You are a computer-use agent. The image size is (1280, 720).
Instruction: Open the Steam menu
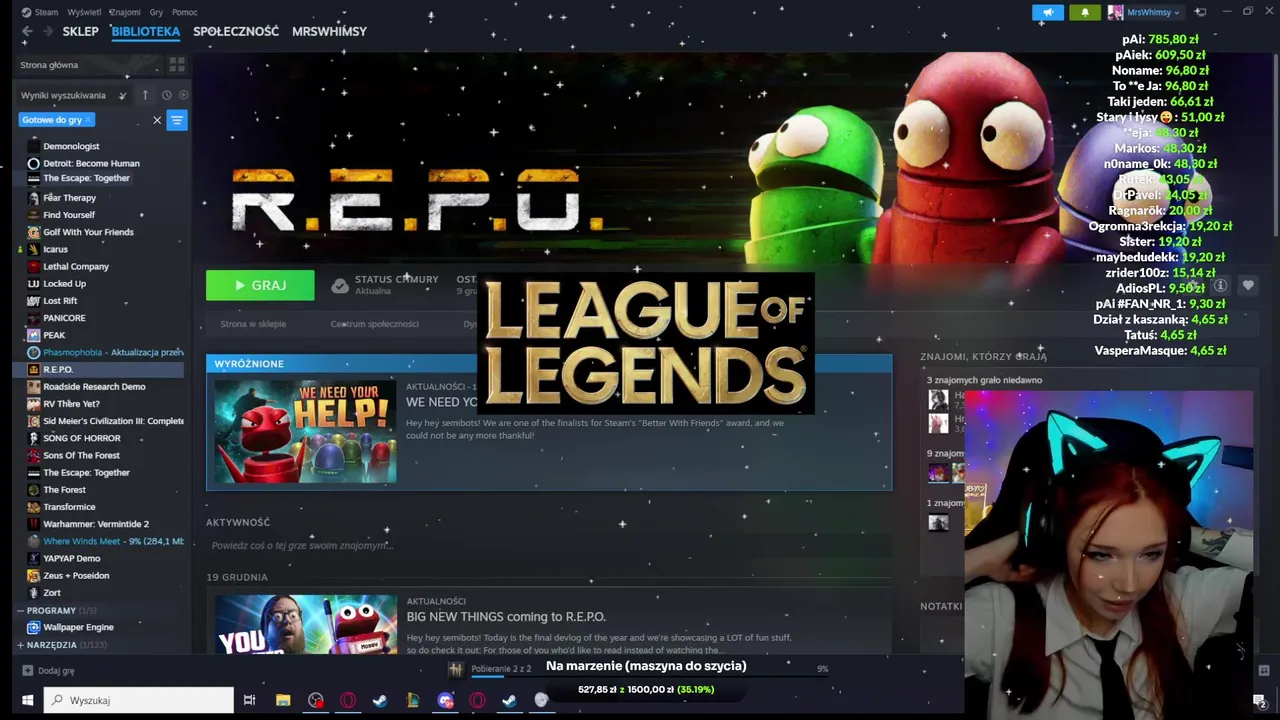tap(46, 12)
